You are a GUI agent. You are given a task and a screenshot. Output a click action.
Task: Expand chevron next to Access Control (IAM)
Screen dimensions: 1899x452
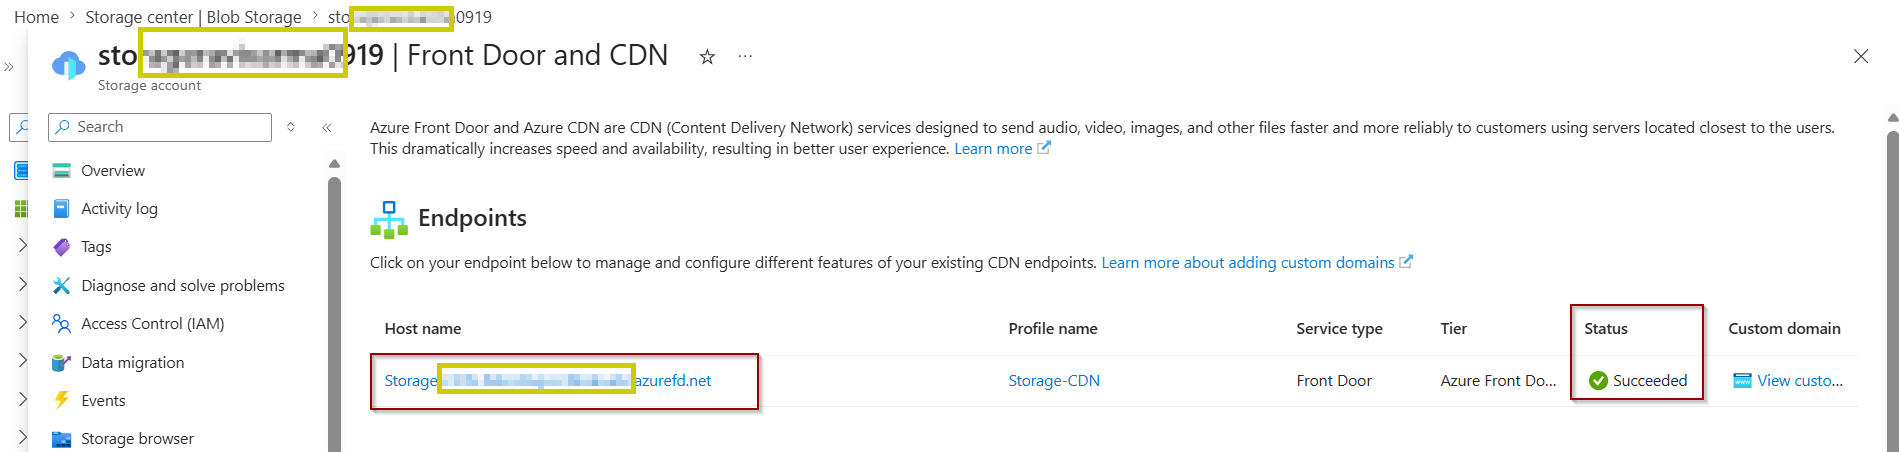[x=22, y=322]
